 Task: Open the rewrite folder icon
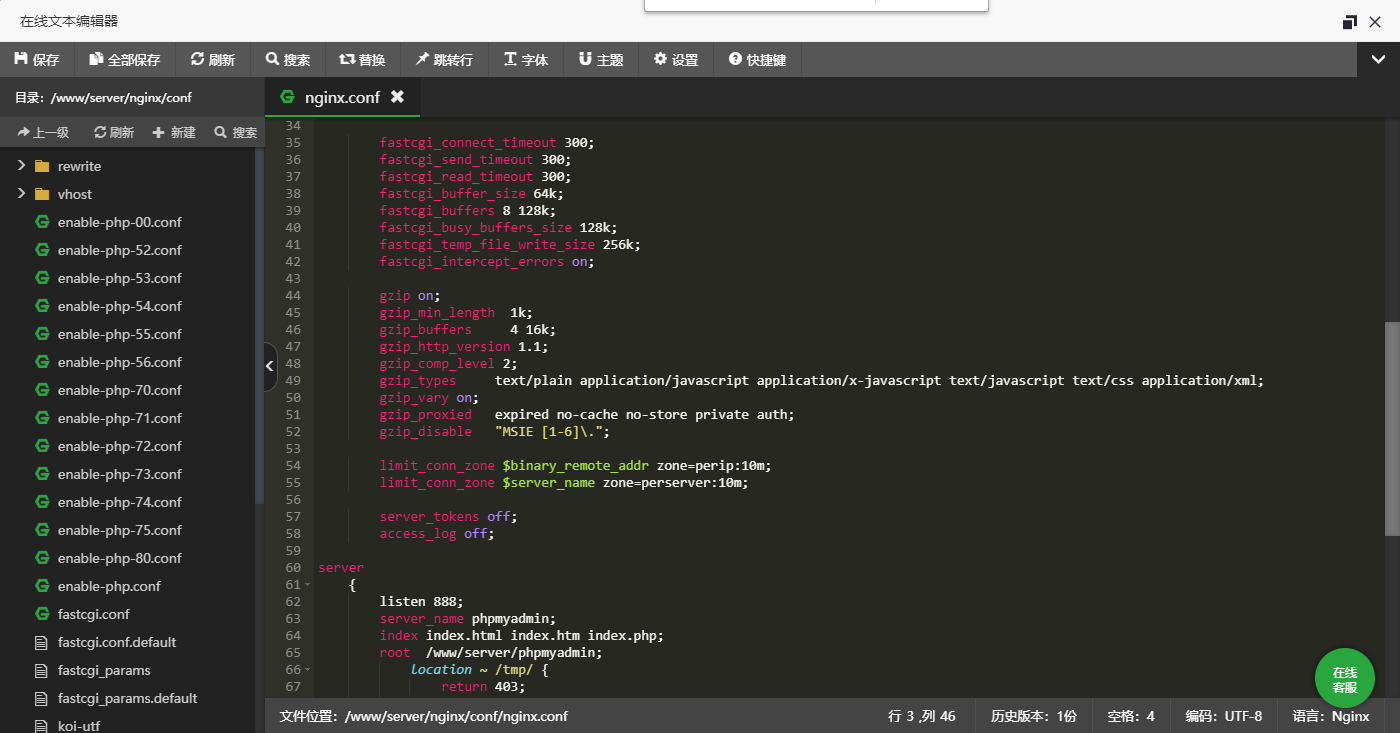(42, 166)
